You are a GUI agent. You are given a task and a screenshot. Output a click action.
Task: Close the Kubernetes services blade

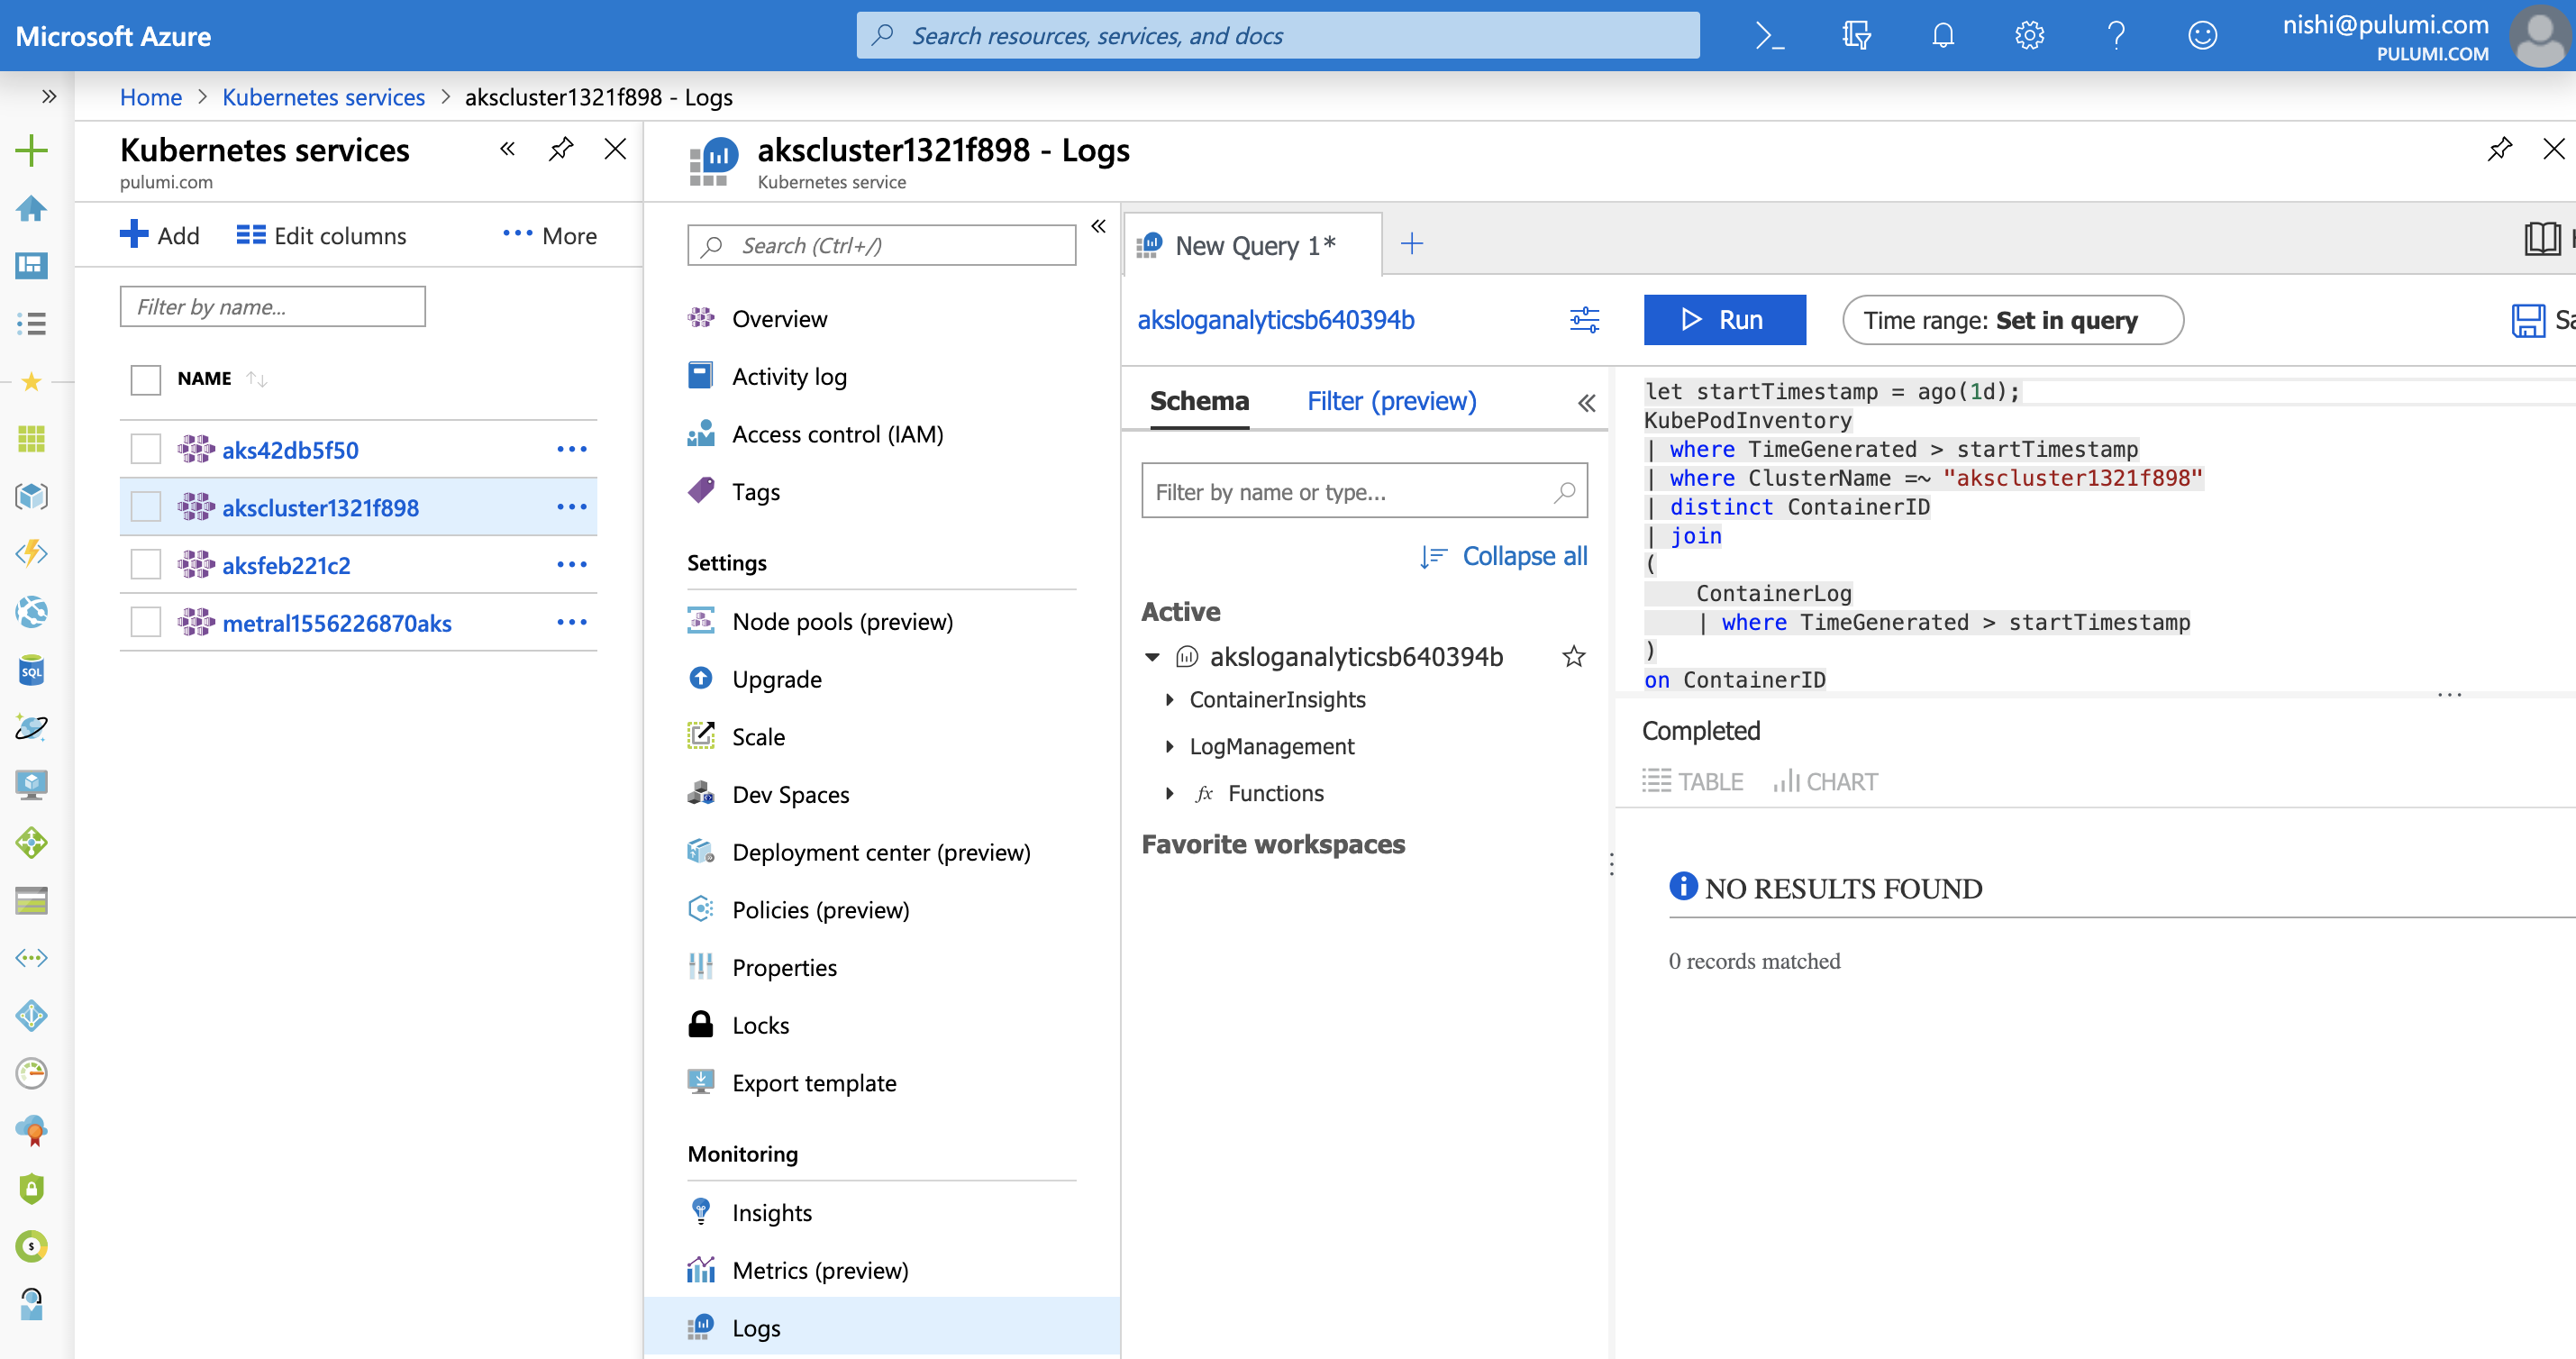[615, 149]
